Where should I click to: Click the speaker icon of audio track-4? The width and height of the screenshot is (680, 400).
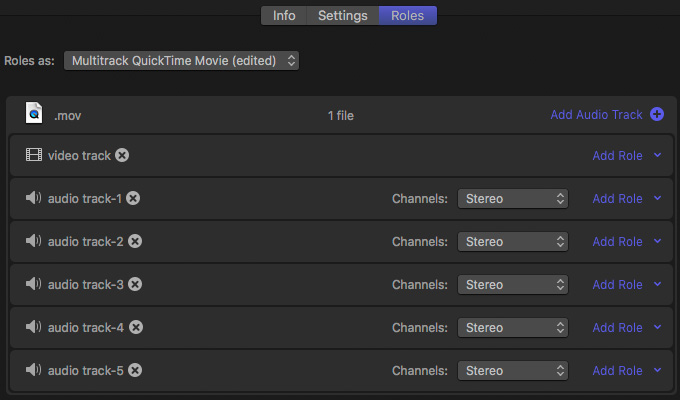pos(33,327)
